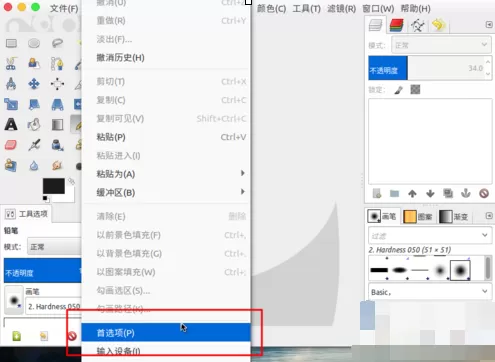Reset colors to black and white
Viewport: 495px width, 362px height.
46,199
